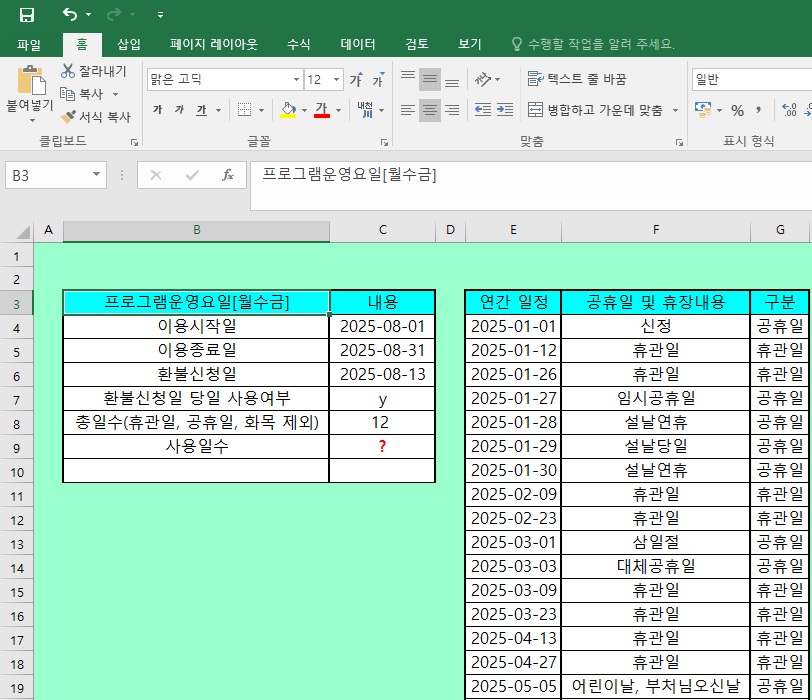The width and height of the screenshot is (812, 700).
Task: Click the 잘라내기 (Cut) scissors icon
Action: coord(68,71)
